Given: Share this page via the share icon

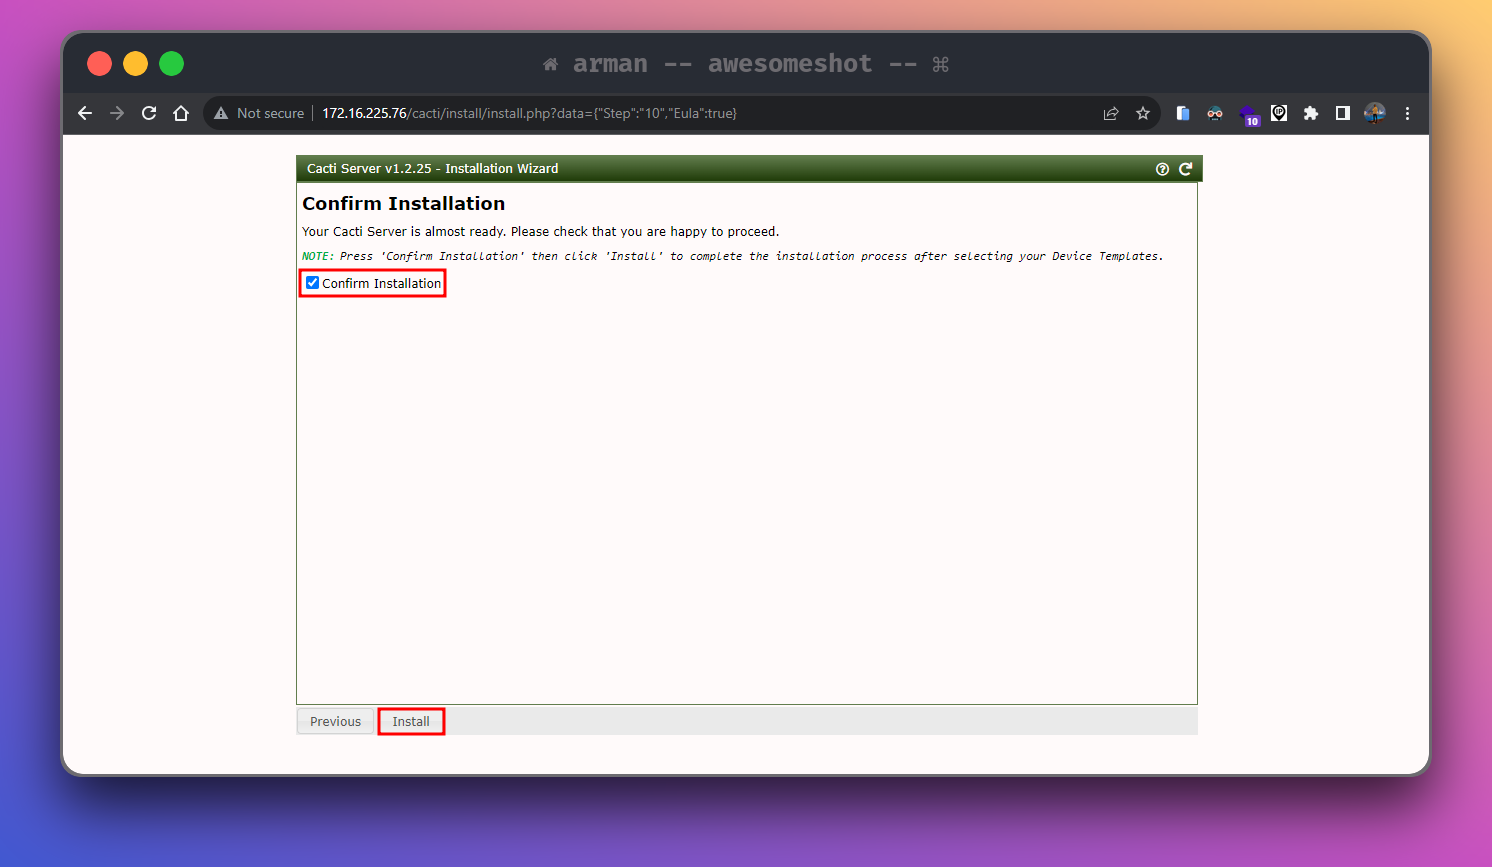Looking at the screenshot, I should (1110, 113).
